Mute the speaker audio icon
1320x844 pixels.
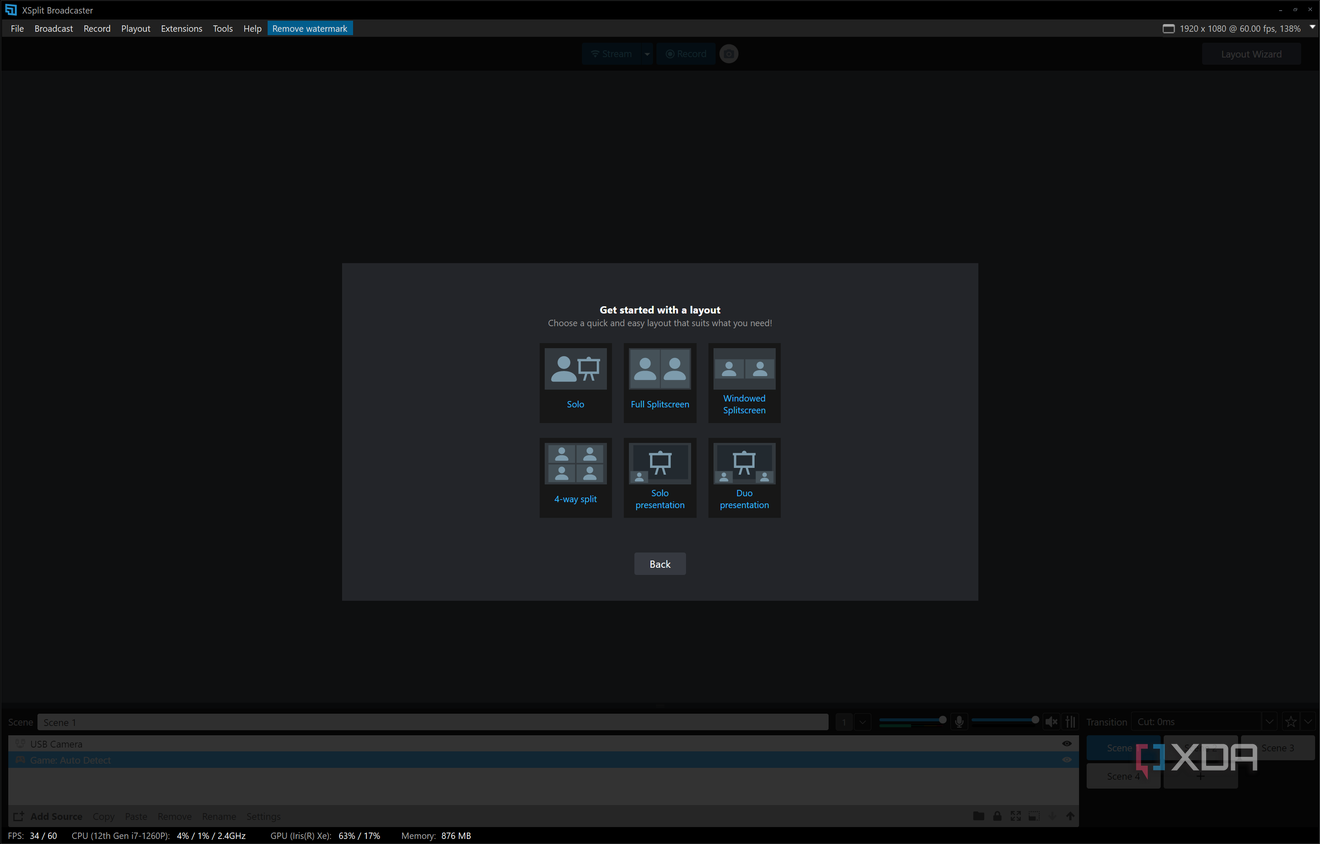tap(1051, 722)
